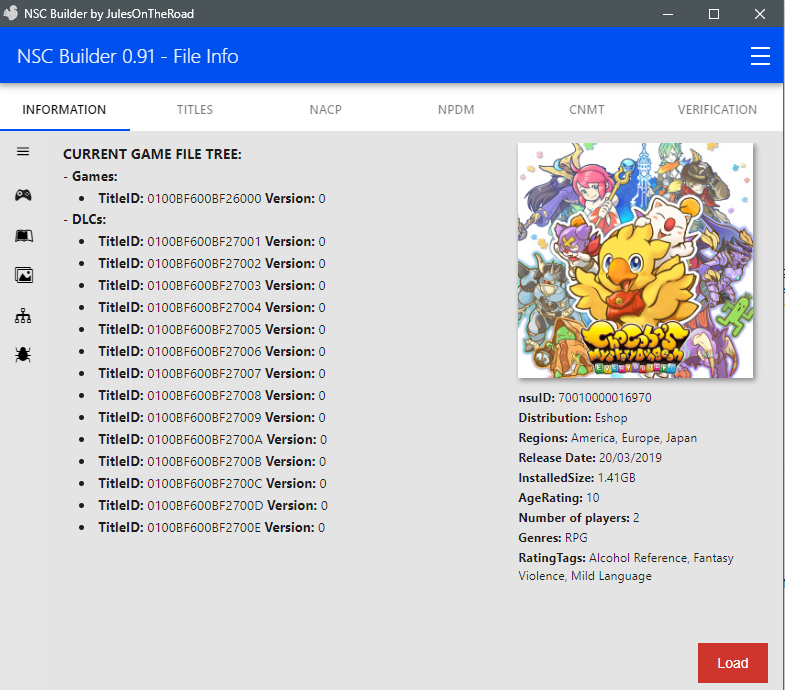Click the Number of players value
The width and height of the screenshot is (785, 690).
[x=636, y=518]
